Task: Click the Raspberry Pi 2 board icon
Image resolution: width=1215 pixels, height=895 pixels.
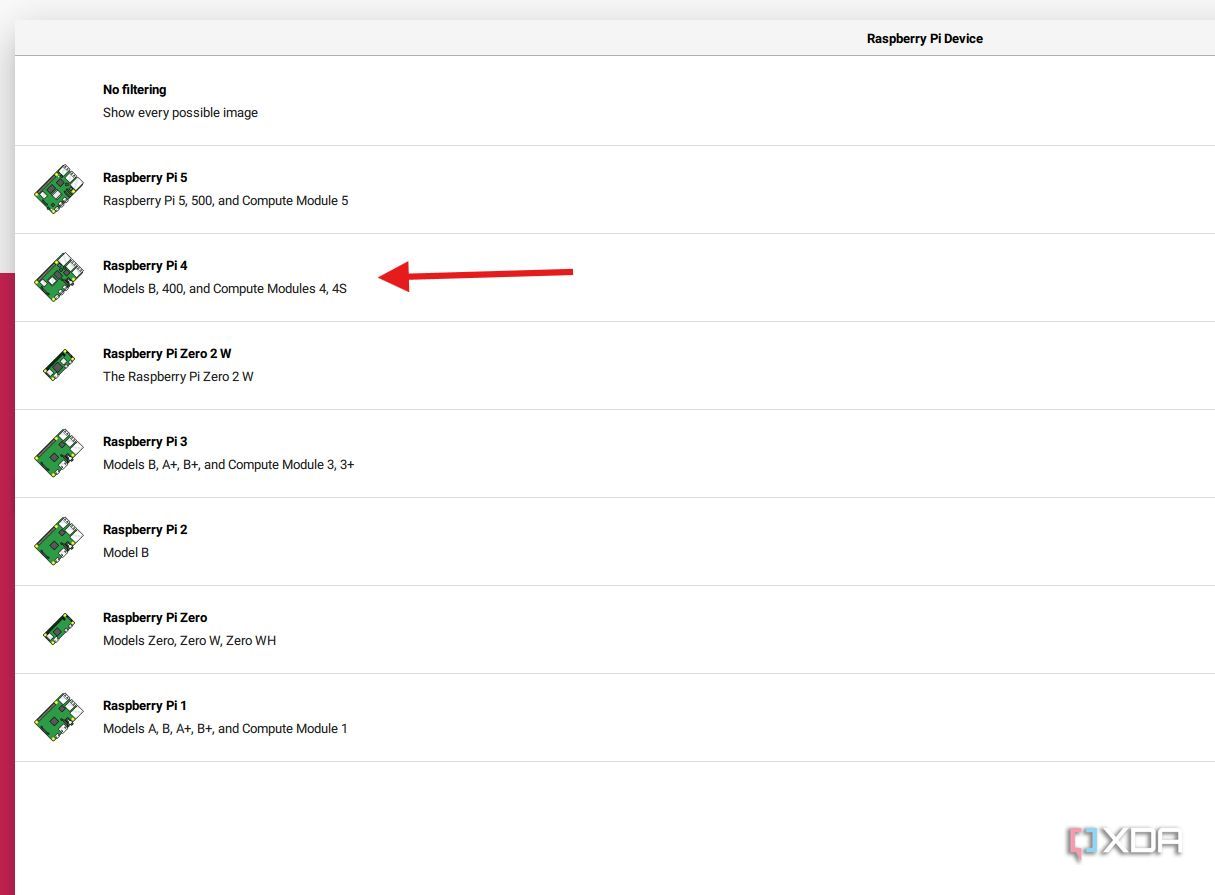Action: click(59, 541)
